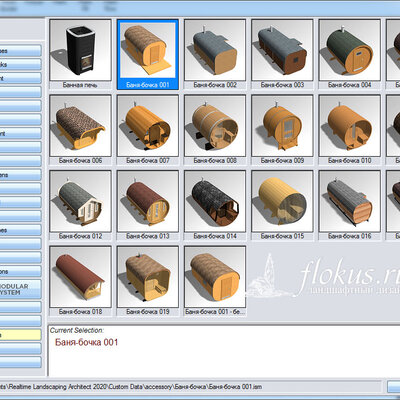
Task: Click the Баня-бочка 006 shingled sauna
Action: 80,130
